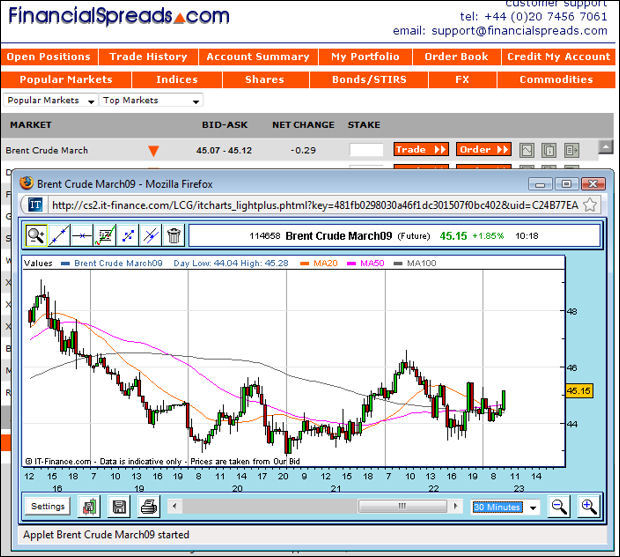Click market info icon in Brent Crude row
620x557 pixels.
pos(549,150)
